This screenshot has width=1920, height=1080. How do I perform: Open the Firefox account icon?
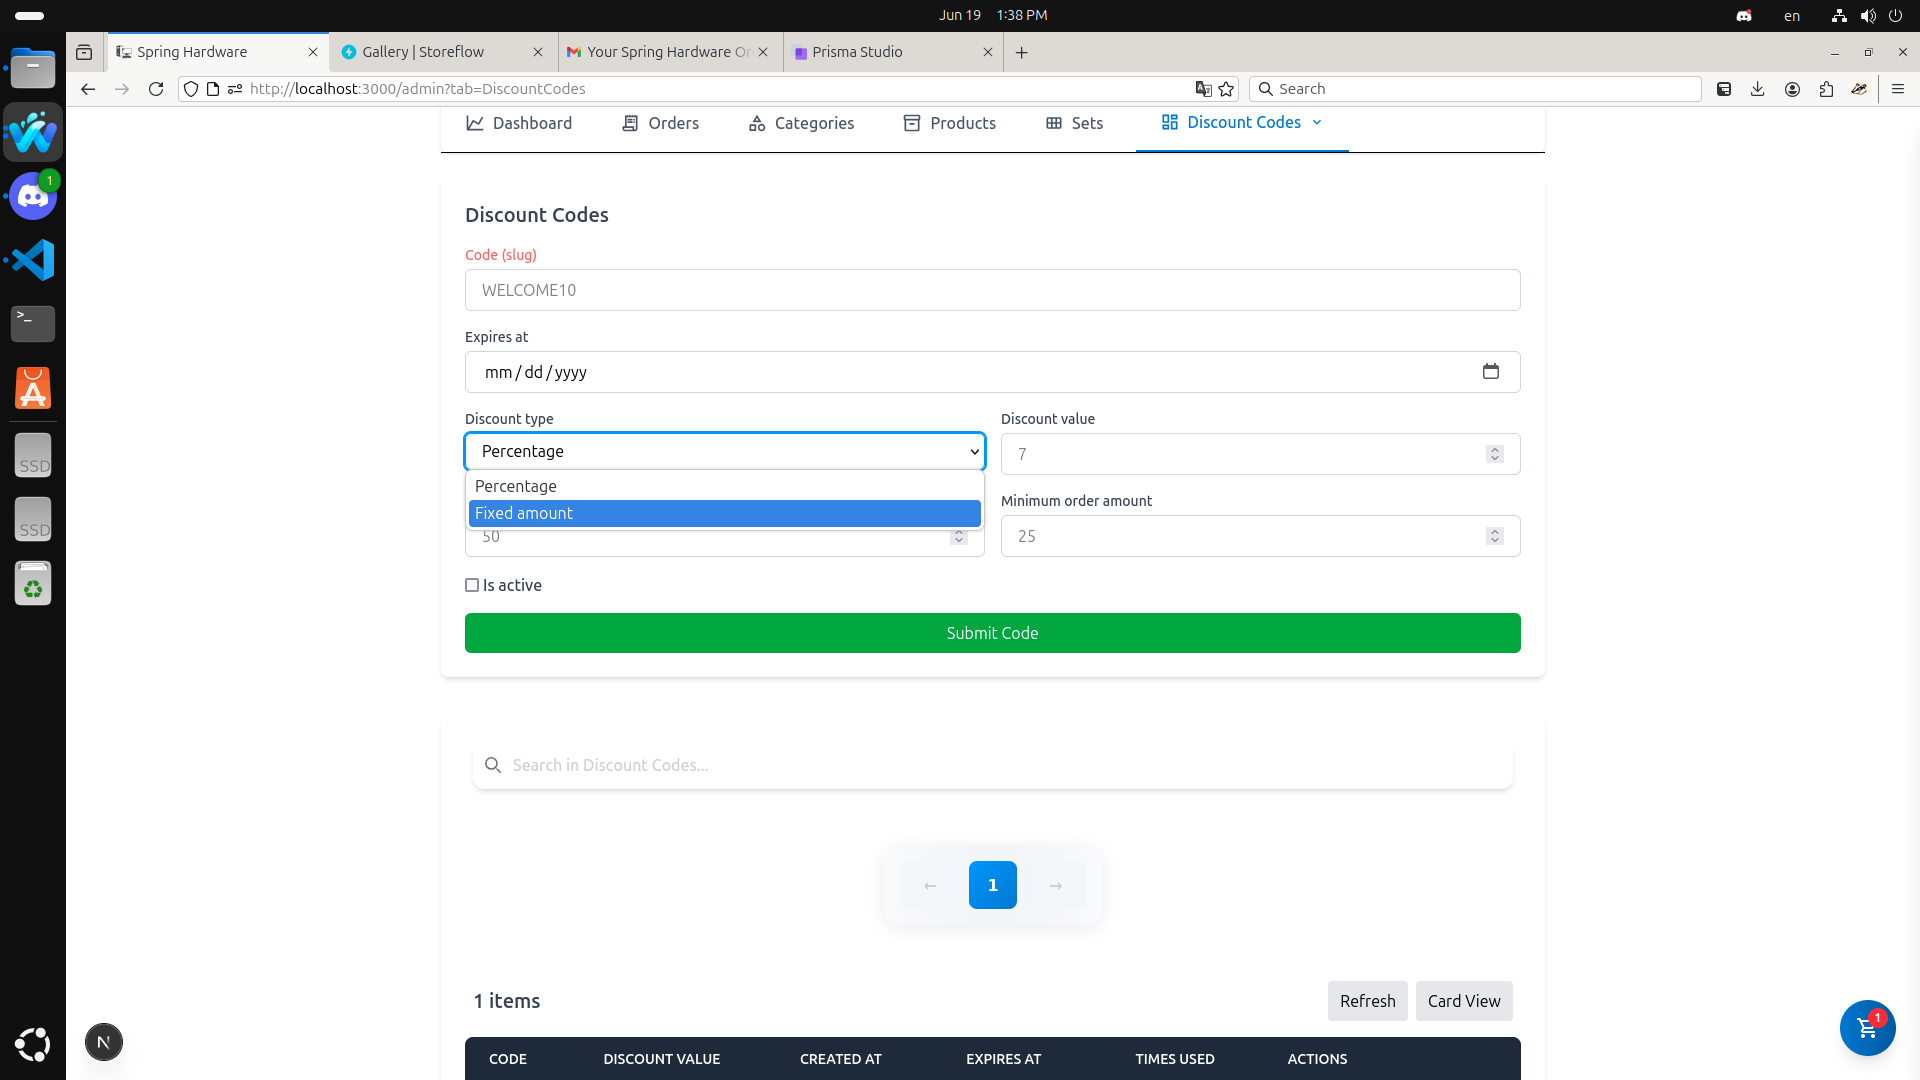tap(1792, 89)
